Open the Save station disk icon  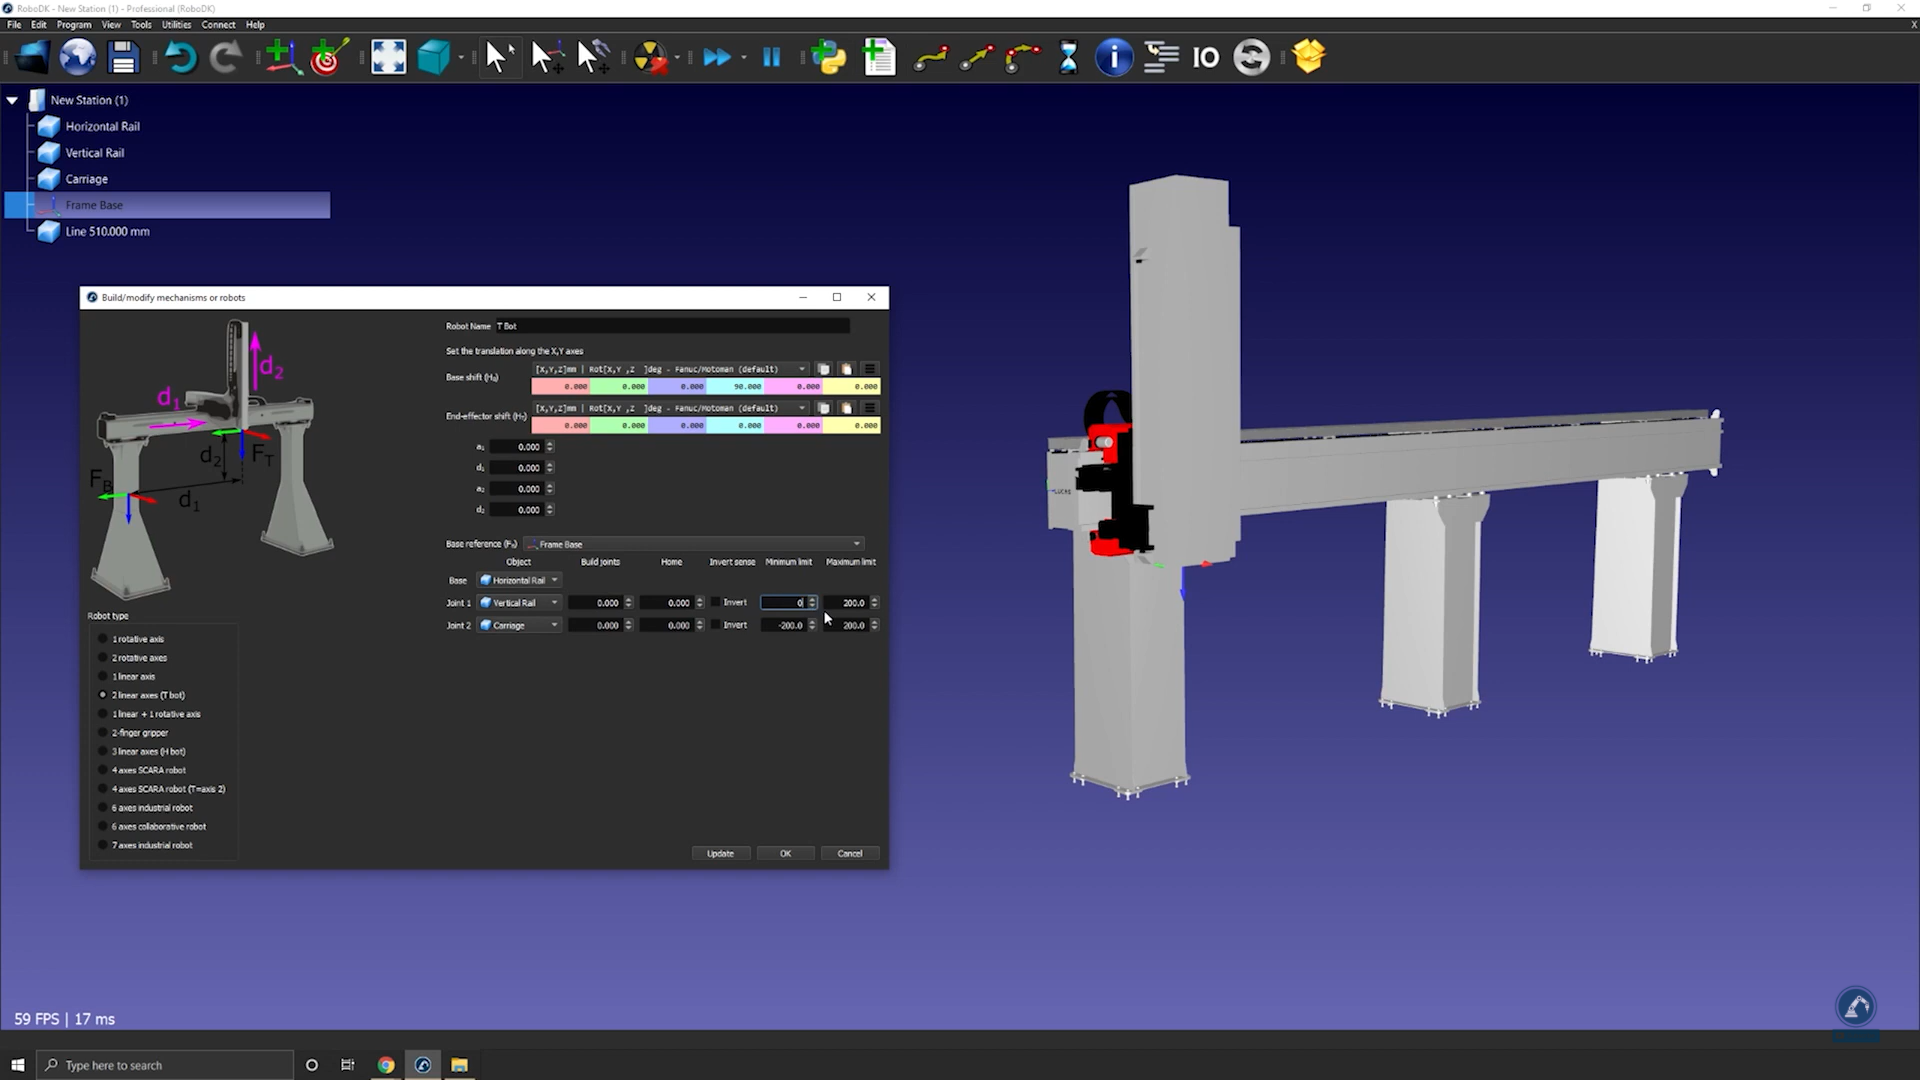click(123, 57)
